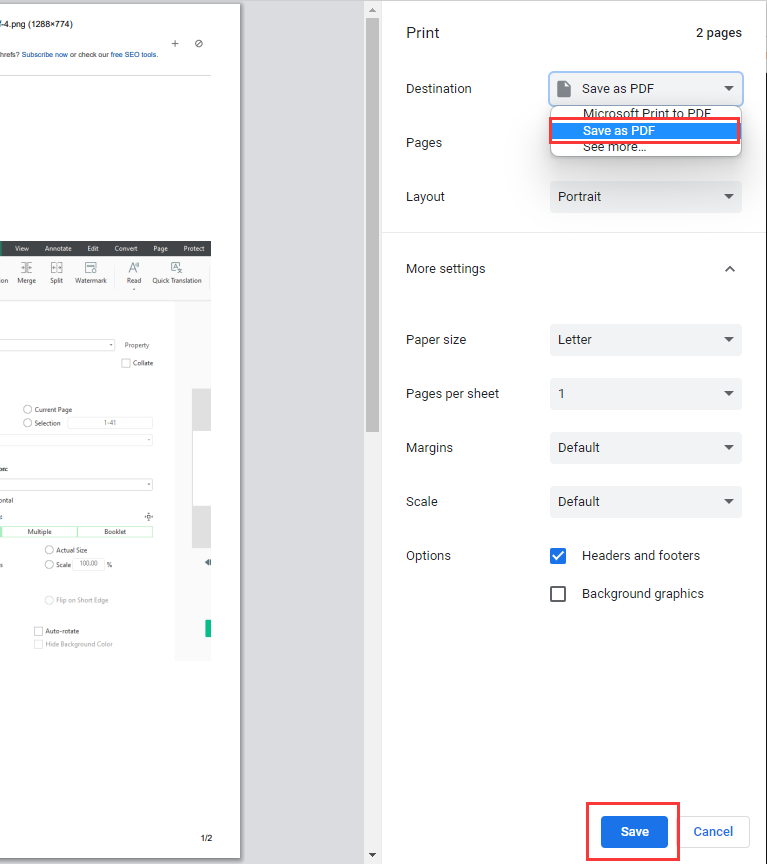767x864 pixels.
Task: Uncheck Headers and footers
Action: click(558, 556)
